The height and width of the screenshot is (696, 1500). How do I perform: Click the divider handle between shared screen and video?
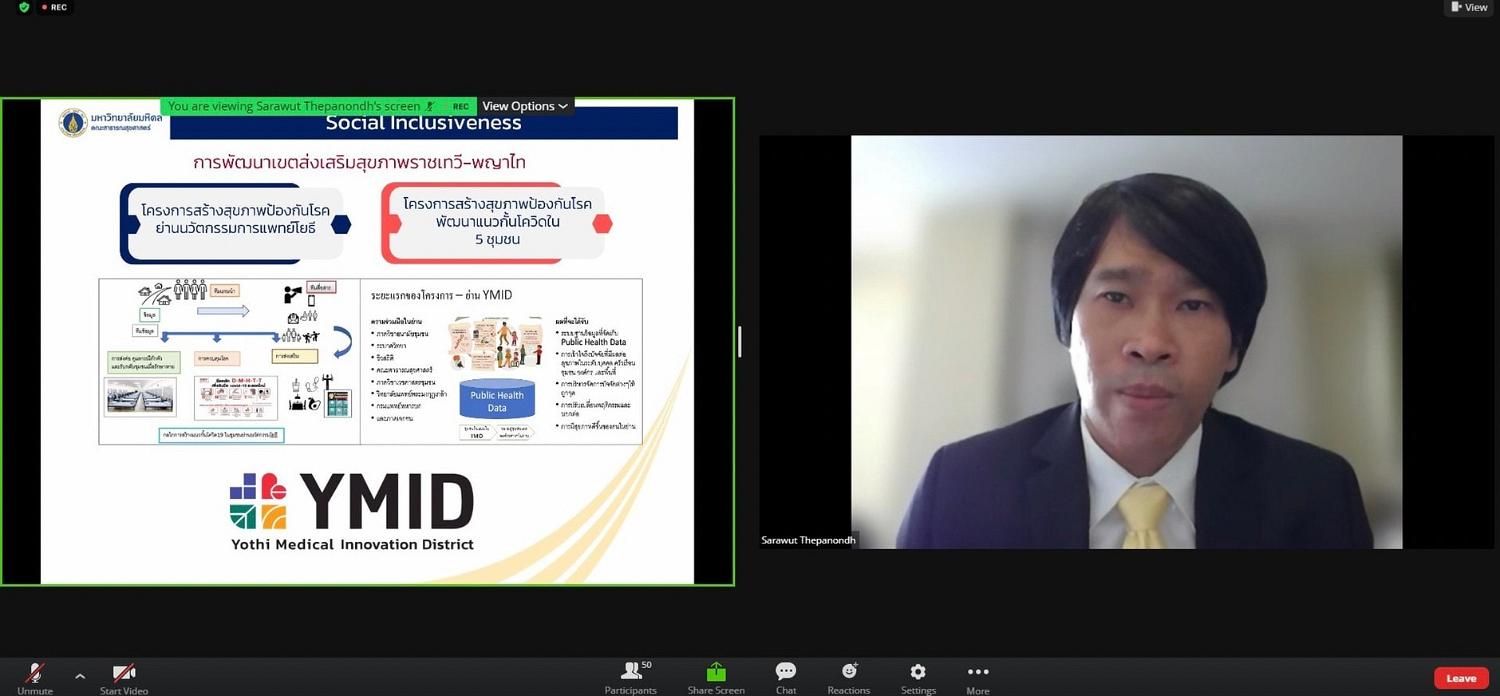pos(740,342)
